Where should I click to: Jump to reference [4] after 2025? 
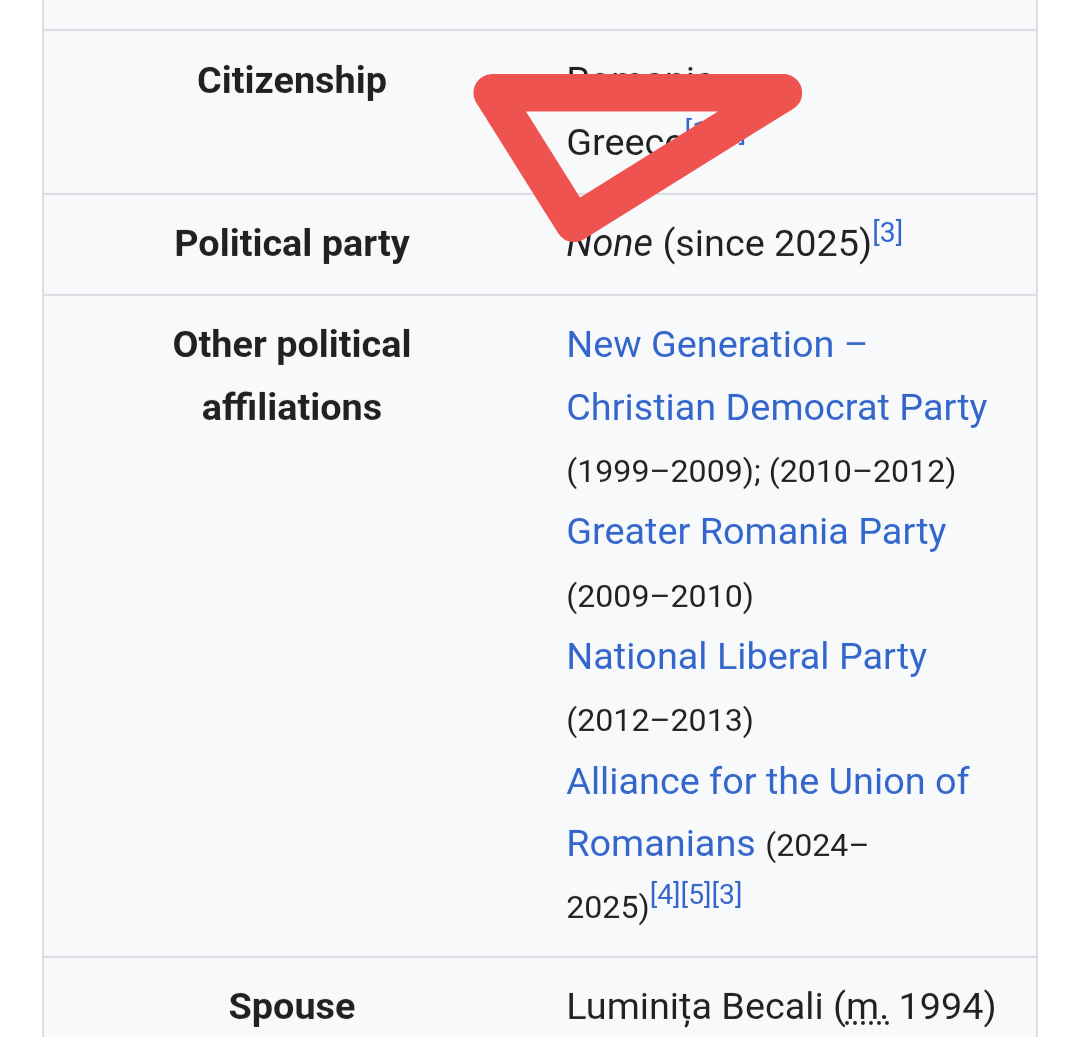click(665, 894)
